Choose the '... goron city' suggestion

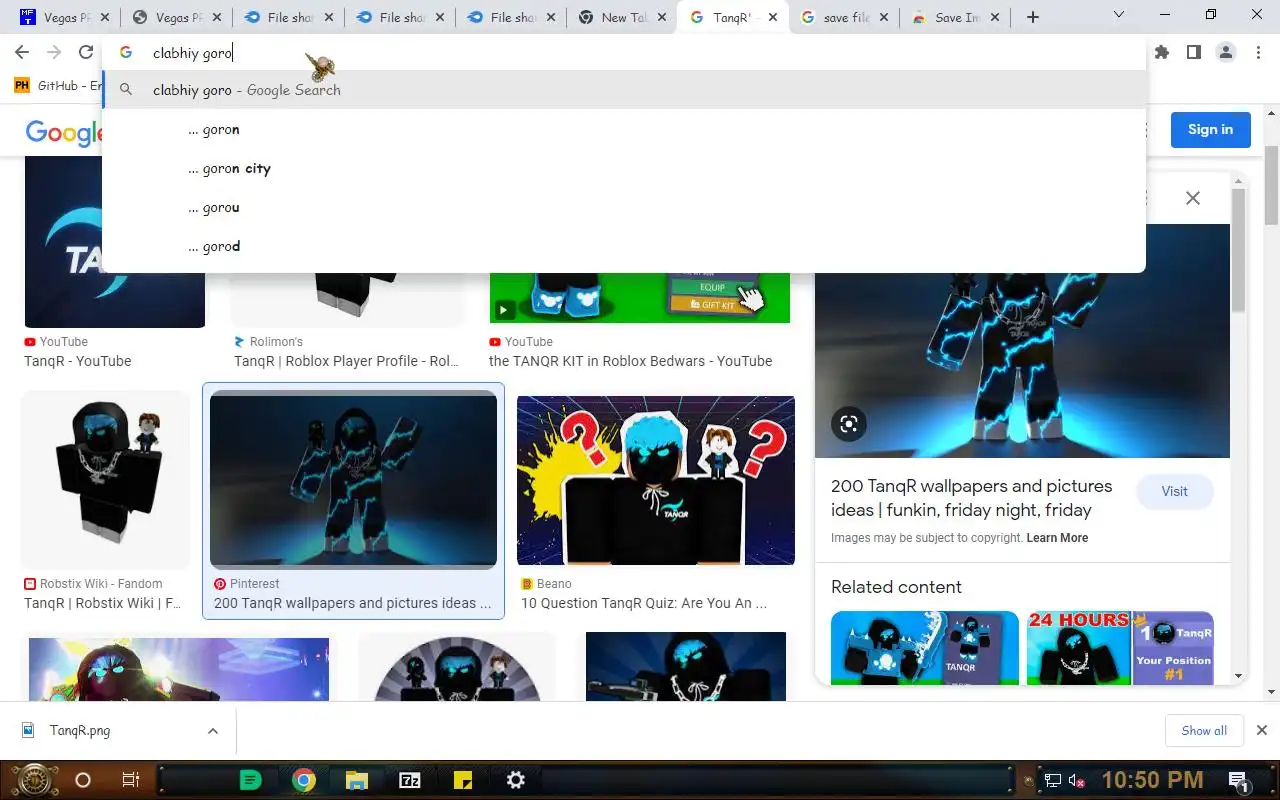pos(624,168)
